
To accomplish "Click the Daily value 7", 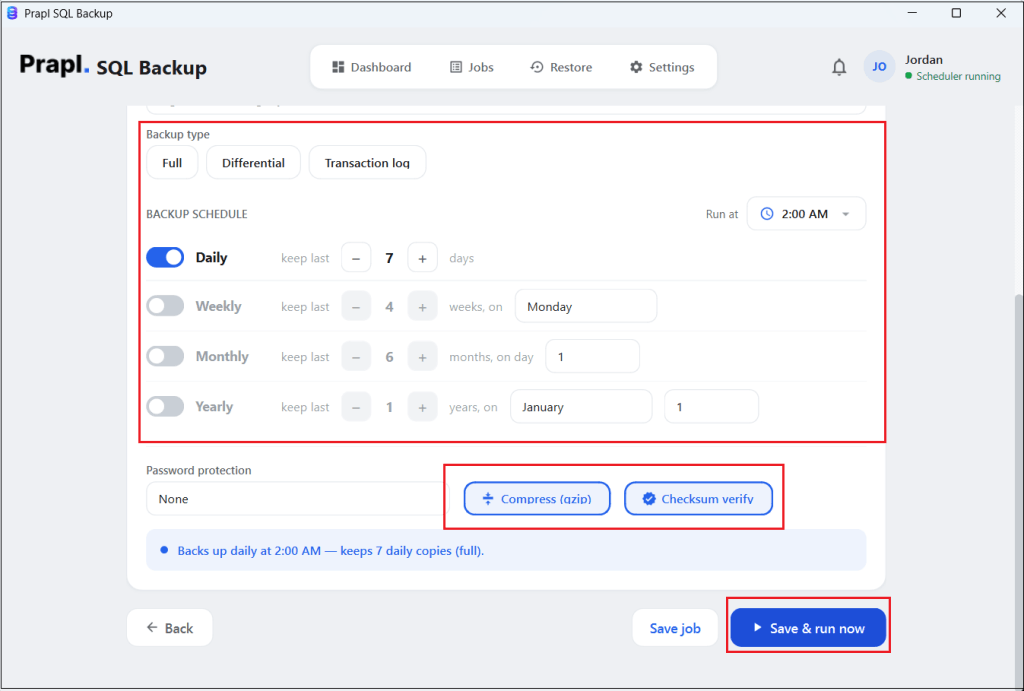I will (389, 258).
